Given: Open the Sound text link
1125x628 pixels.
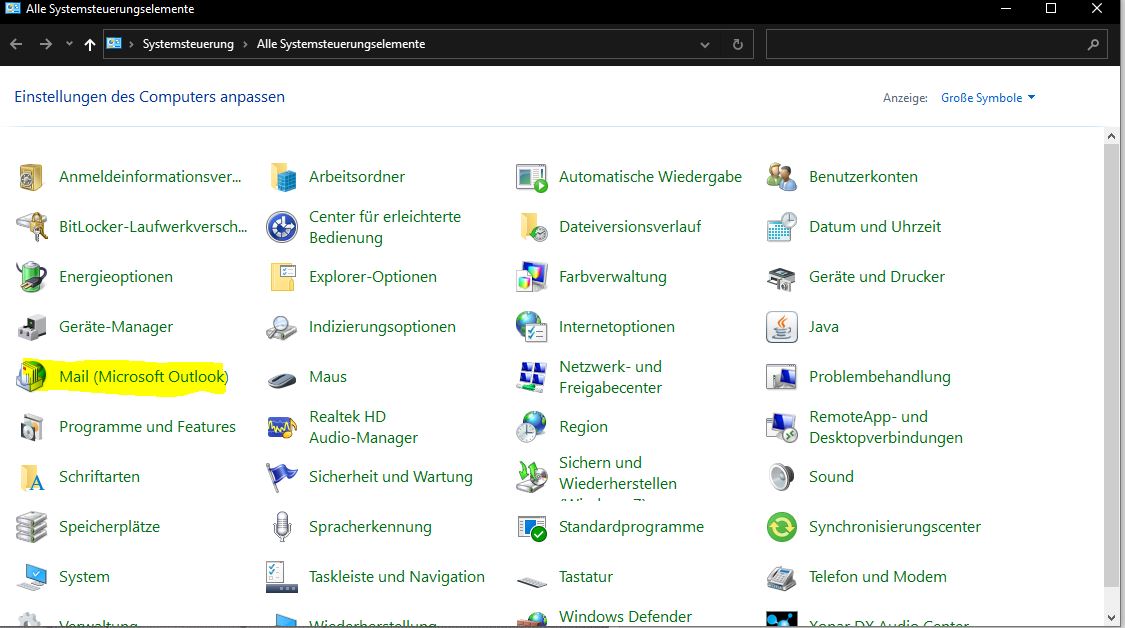Looking at the screenshot, I should click(831, 477).
